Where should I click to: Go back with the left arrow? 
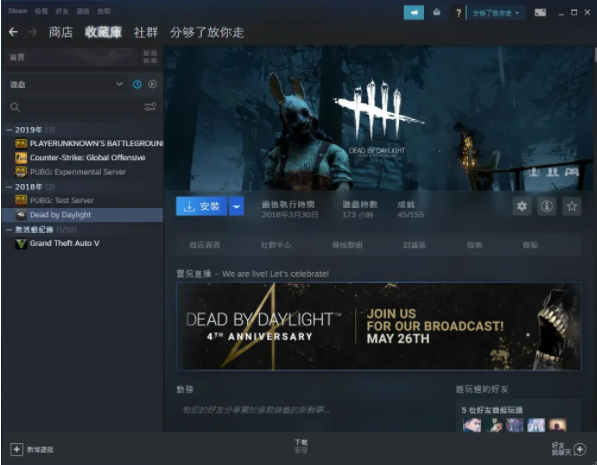click(13, 32)
